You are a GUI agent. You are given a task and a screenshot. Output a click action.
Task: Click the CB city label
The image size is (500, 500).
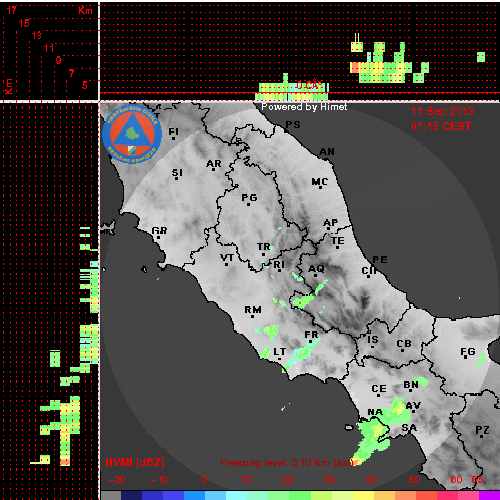(x=404, y=344)
